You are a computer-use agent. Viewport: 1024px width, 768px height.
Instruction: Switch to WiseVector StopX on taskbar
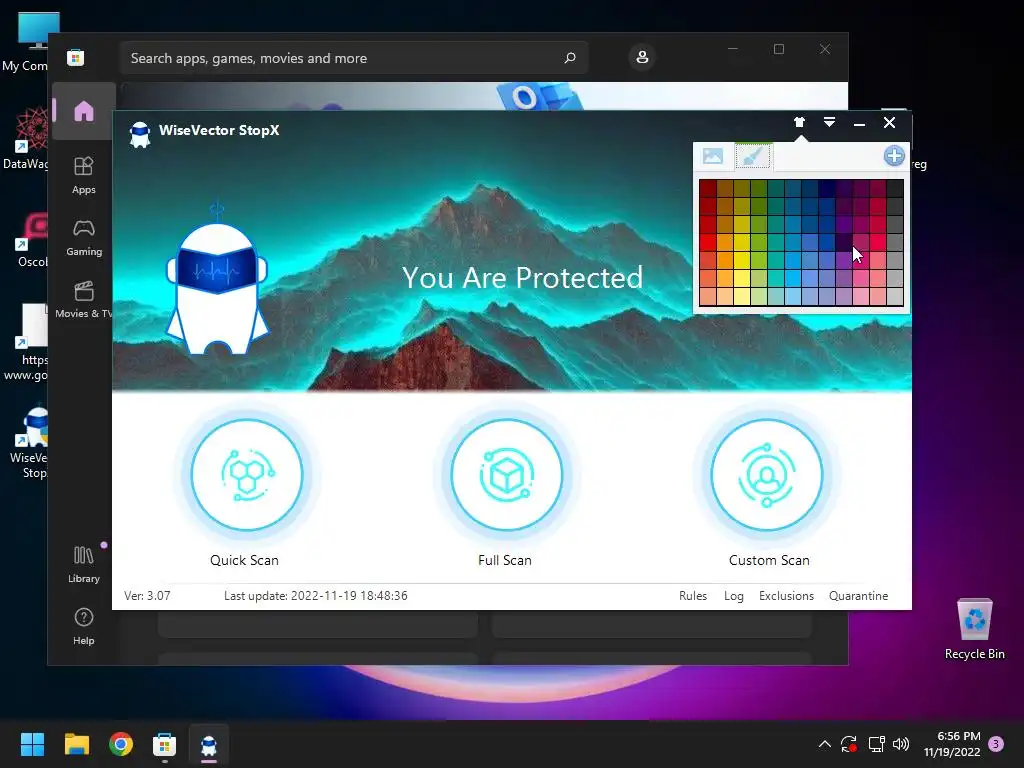click(209, 744)
